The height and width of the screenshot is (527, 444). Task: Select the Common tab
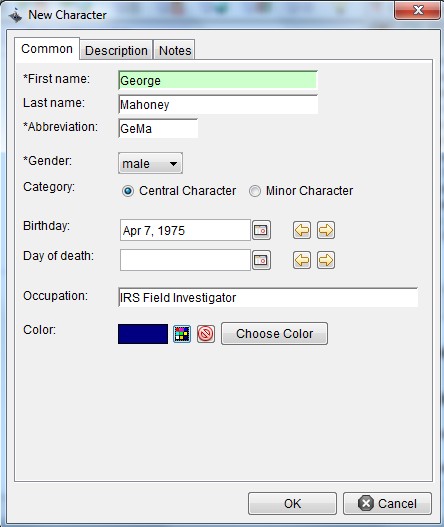pyautogui.click(x=47, y=49)
